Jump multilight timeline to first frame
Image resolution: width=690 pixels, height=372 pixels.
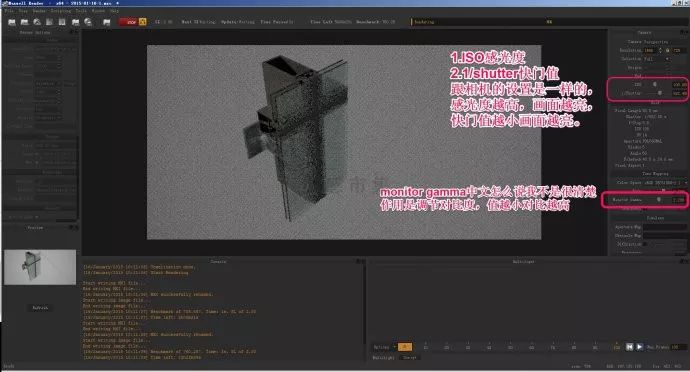(629, 347)
